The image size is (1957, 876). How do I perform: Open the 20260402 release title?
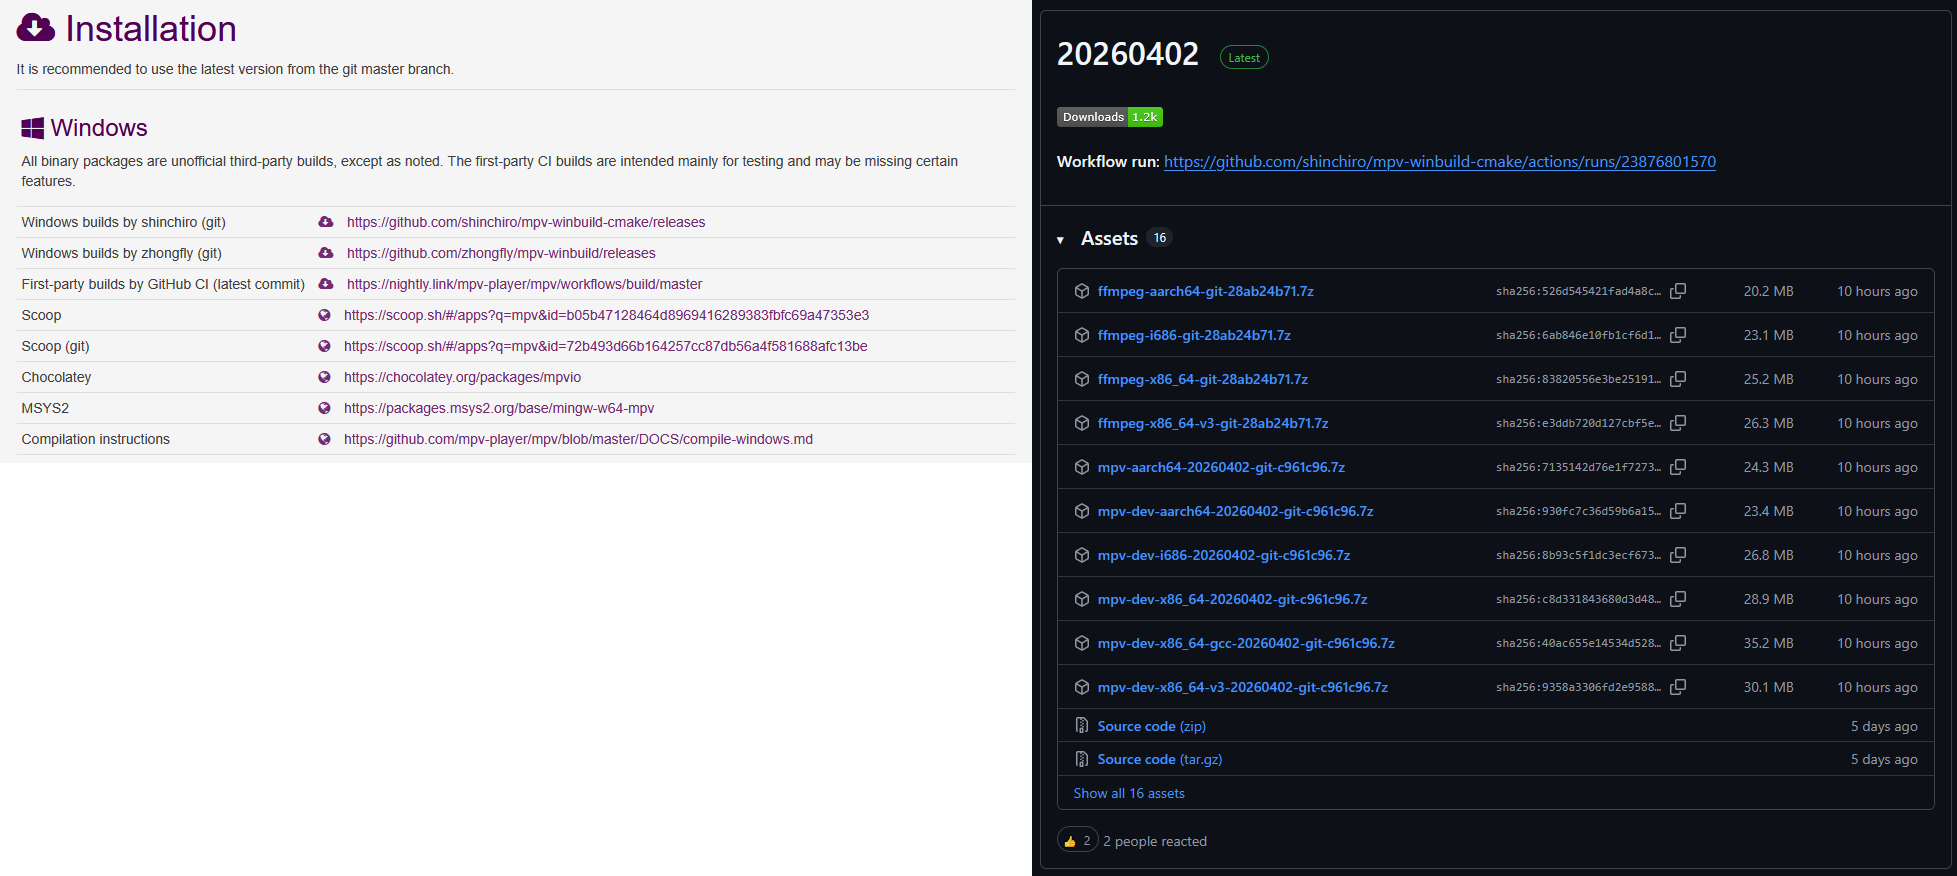[x=1128, y=54]
